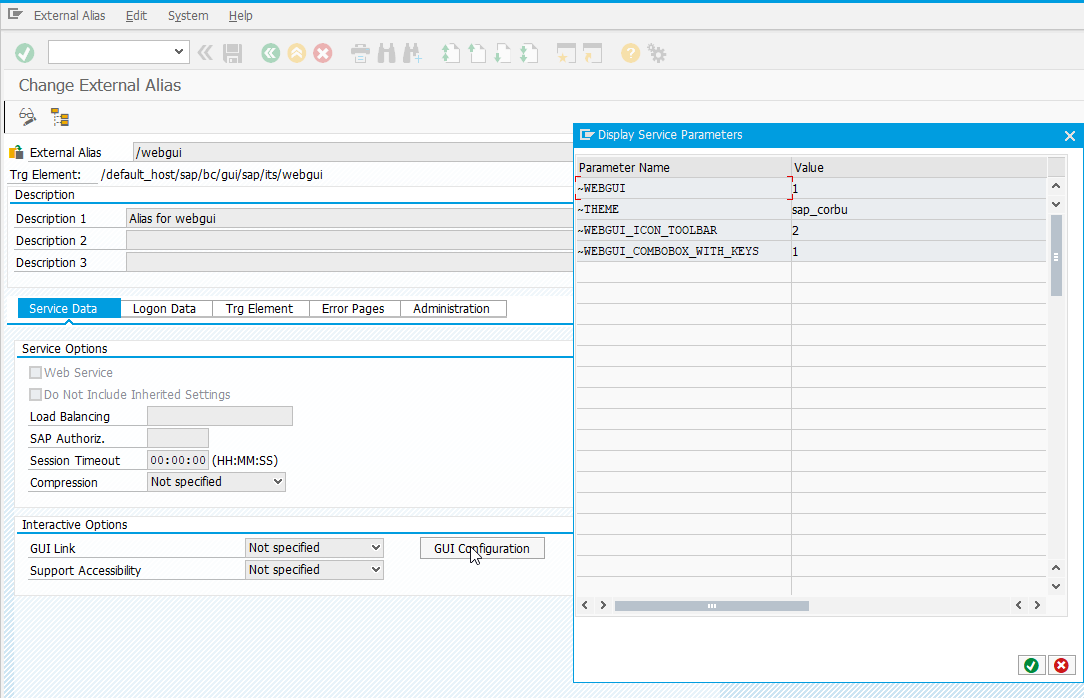The image size is (1084, 698).
Task: Click the Find (binoculars) icon
Action: click(x=386, y=53)
